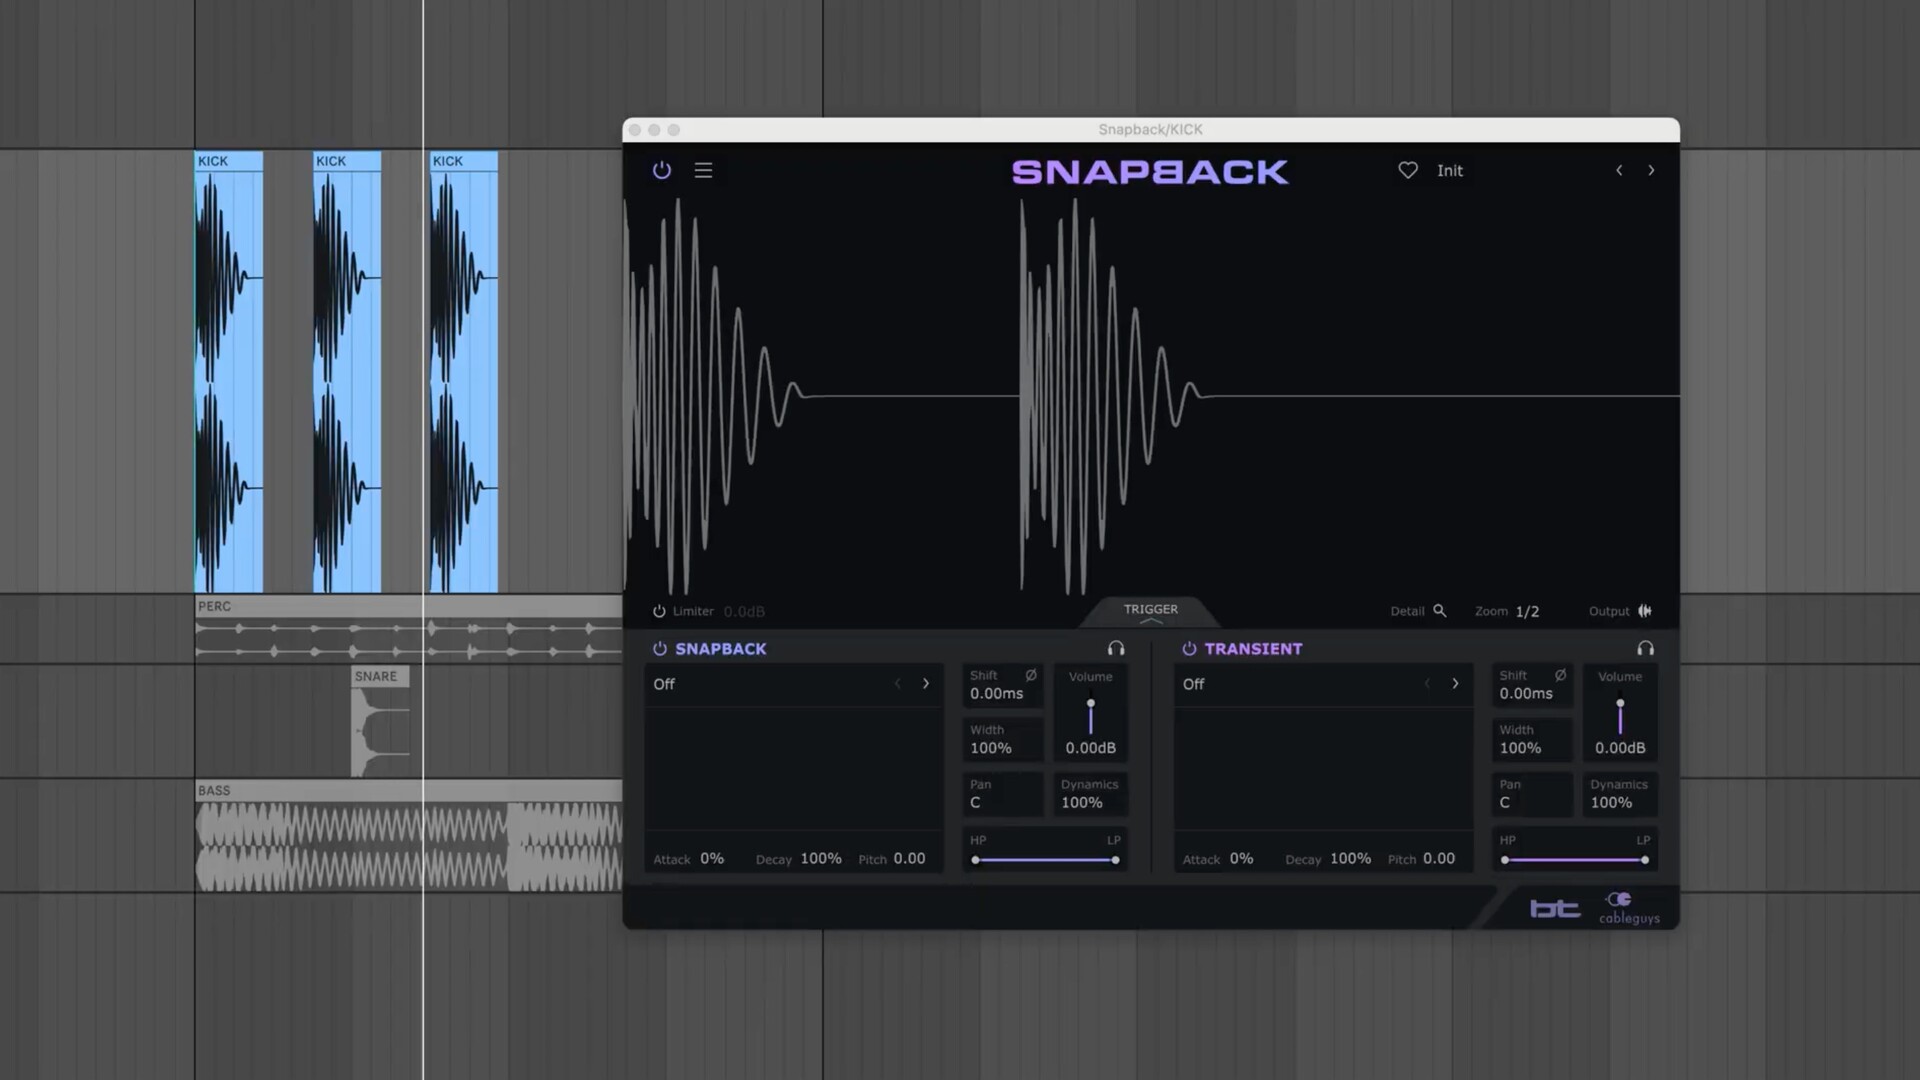Click SNAPBACK Width 100% value
Viewport: 1920px width, 1080px height.
click(990, 748)
